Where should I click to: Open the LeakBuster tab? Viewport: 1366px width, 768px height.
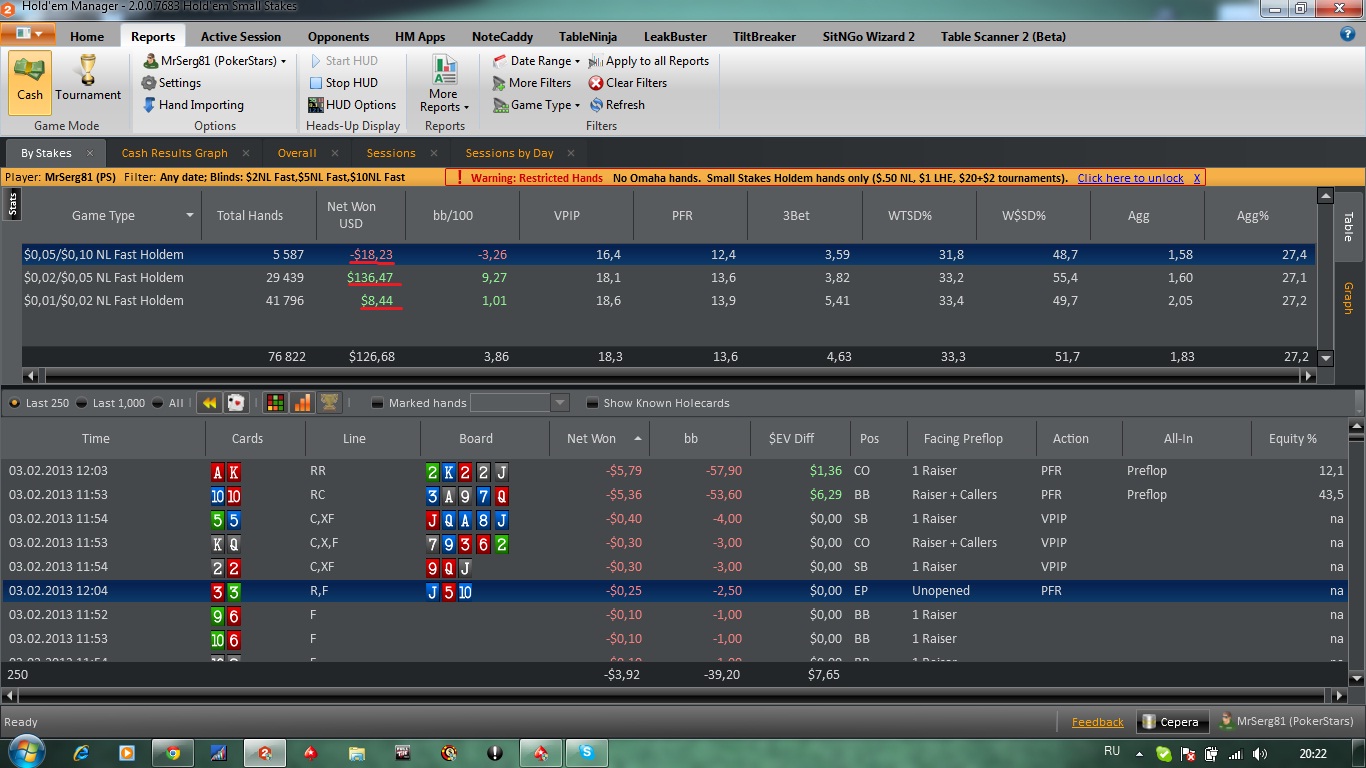675,37
